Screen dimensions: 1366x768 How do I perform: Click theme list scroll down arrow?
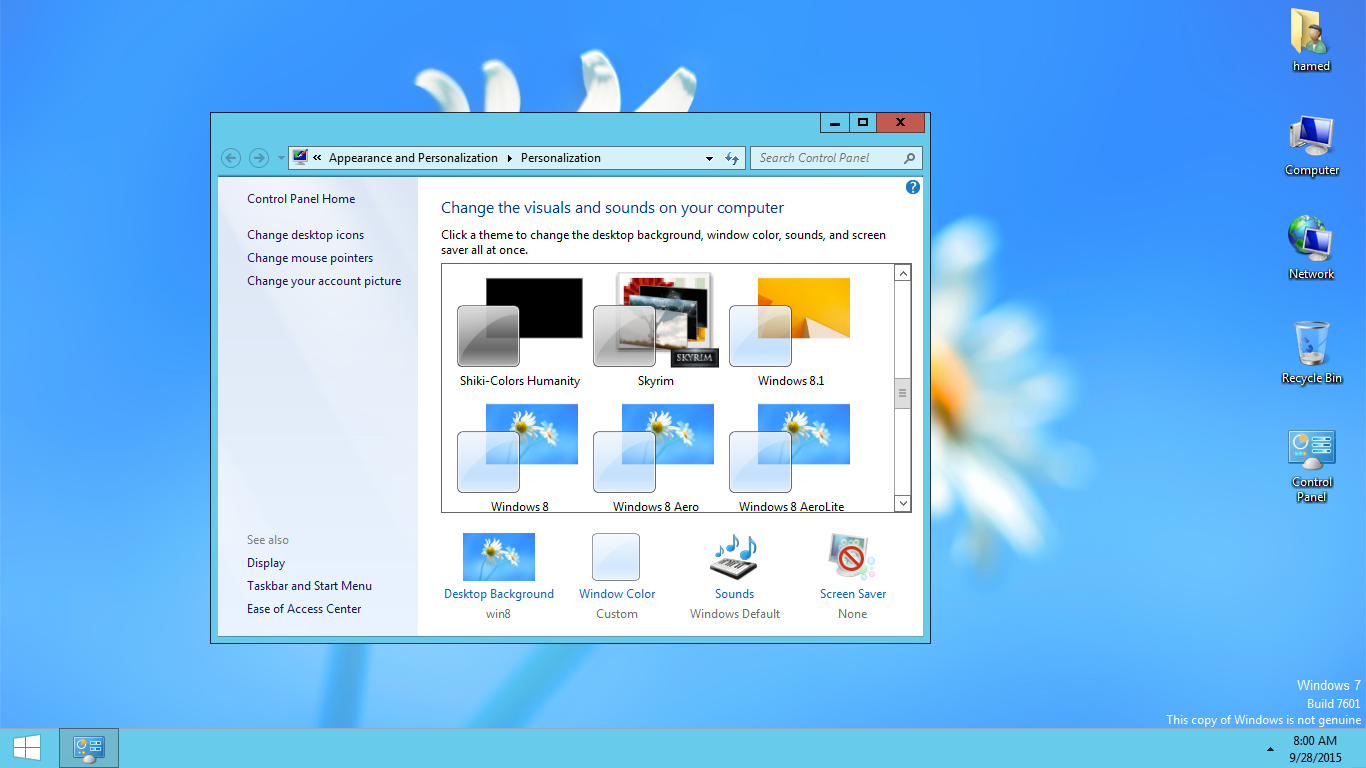pos(902,503)
